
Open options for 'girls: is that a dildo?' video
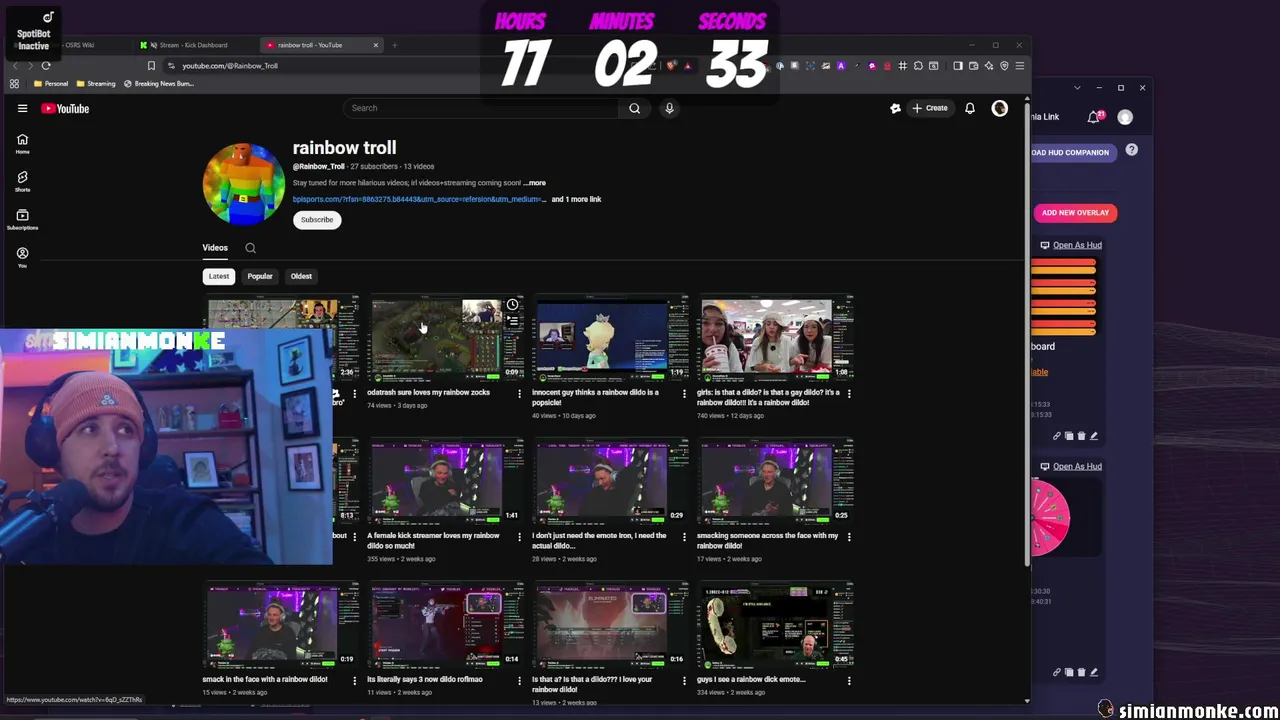[x=849, y=394]
